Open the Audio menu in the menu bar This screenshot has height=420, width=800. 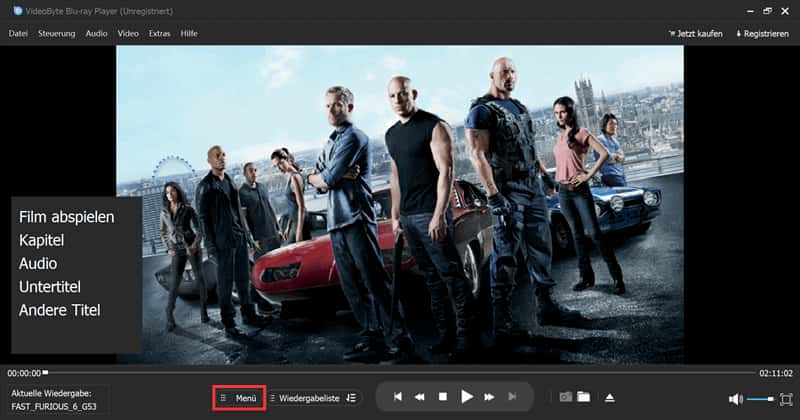96,34
